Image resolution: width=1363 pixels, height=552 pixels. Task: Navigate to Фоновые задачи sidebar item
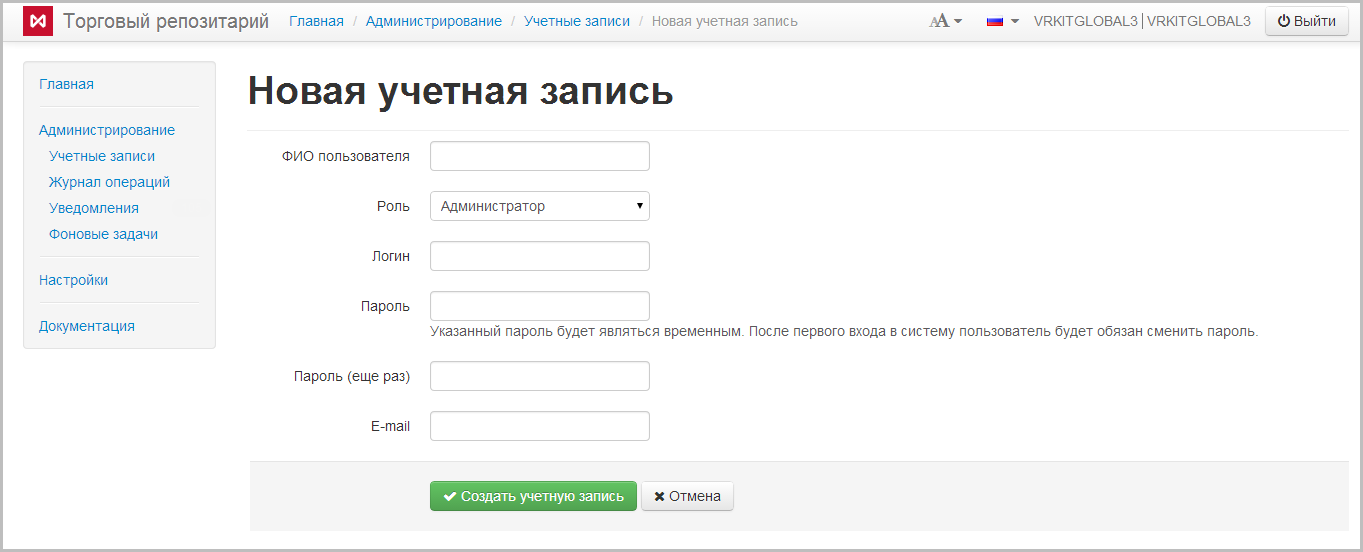[x=103, y=234]
